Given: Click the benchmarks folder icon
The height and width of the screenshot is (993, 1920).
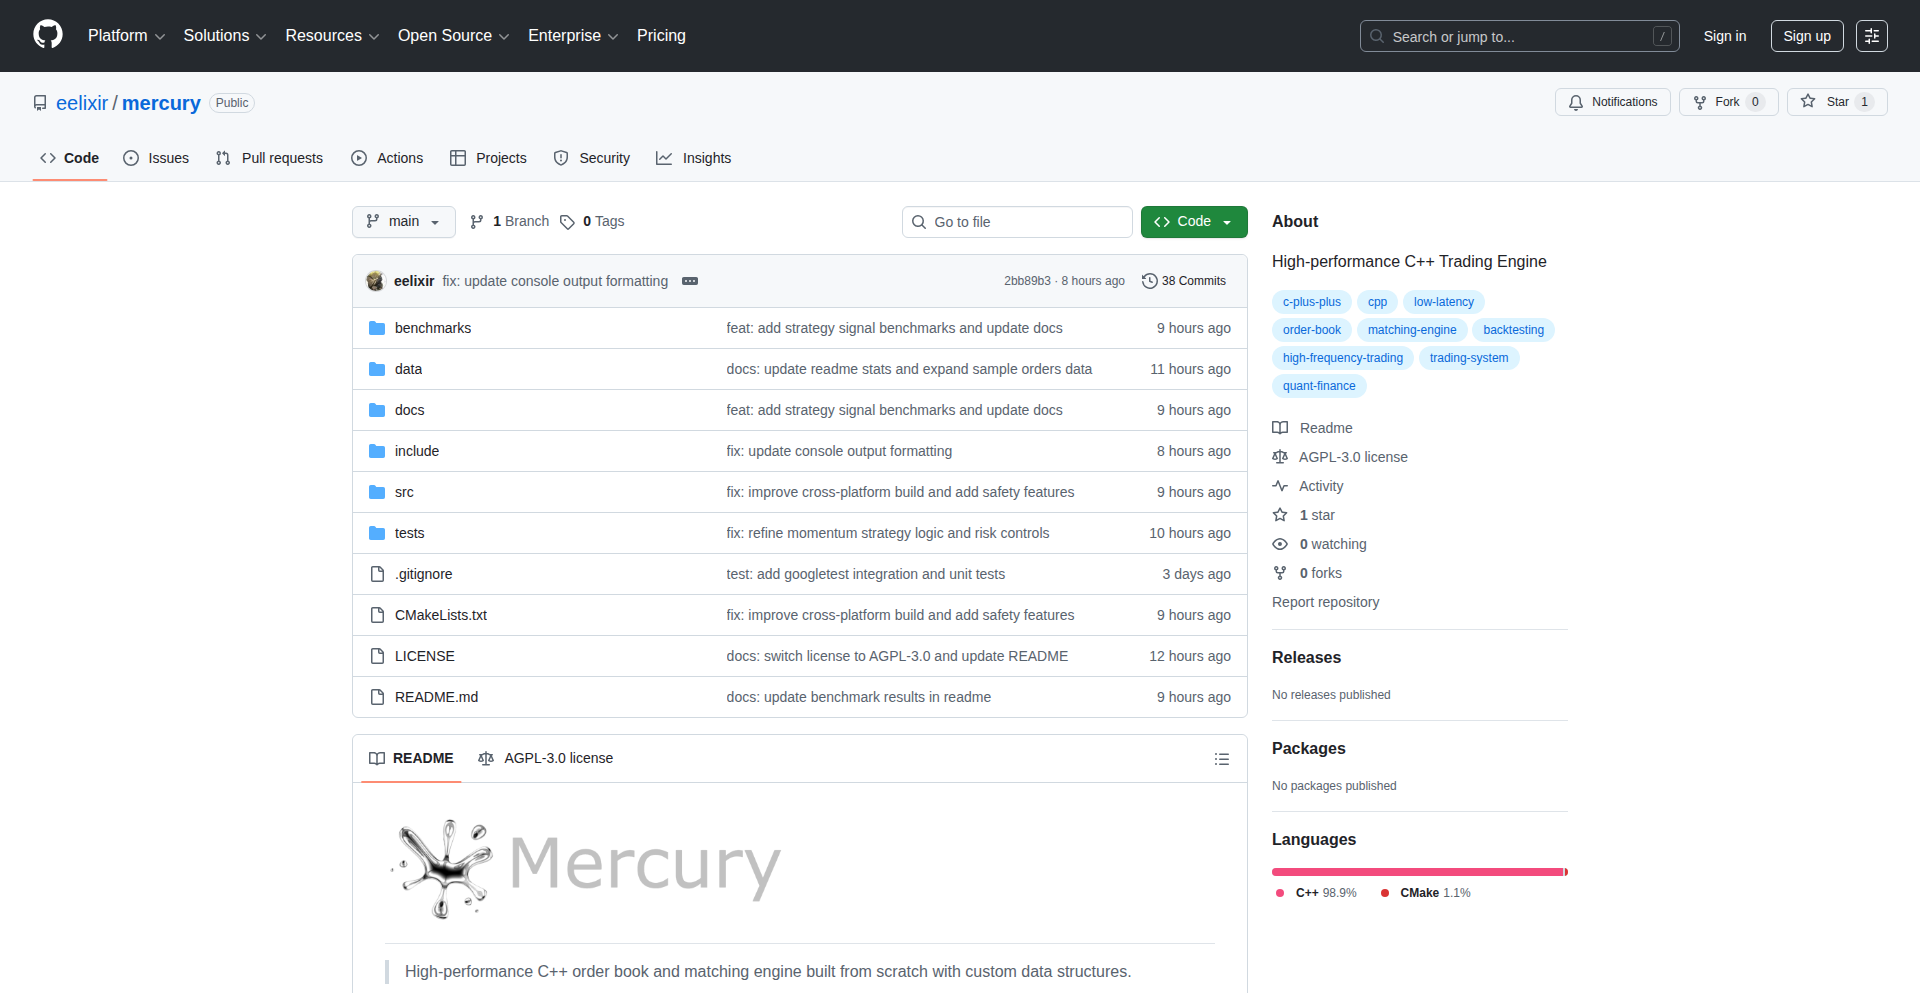Looking at the screenshot, I should click(377, 328).
